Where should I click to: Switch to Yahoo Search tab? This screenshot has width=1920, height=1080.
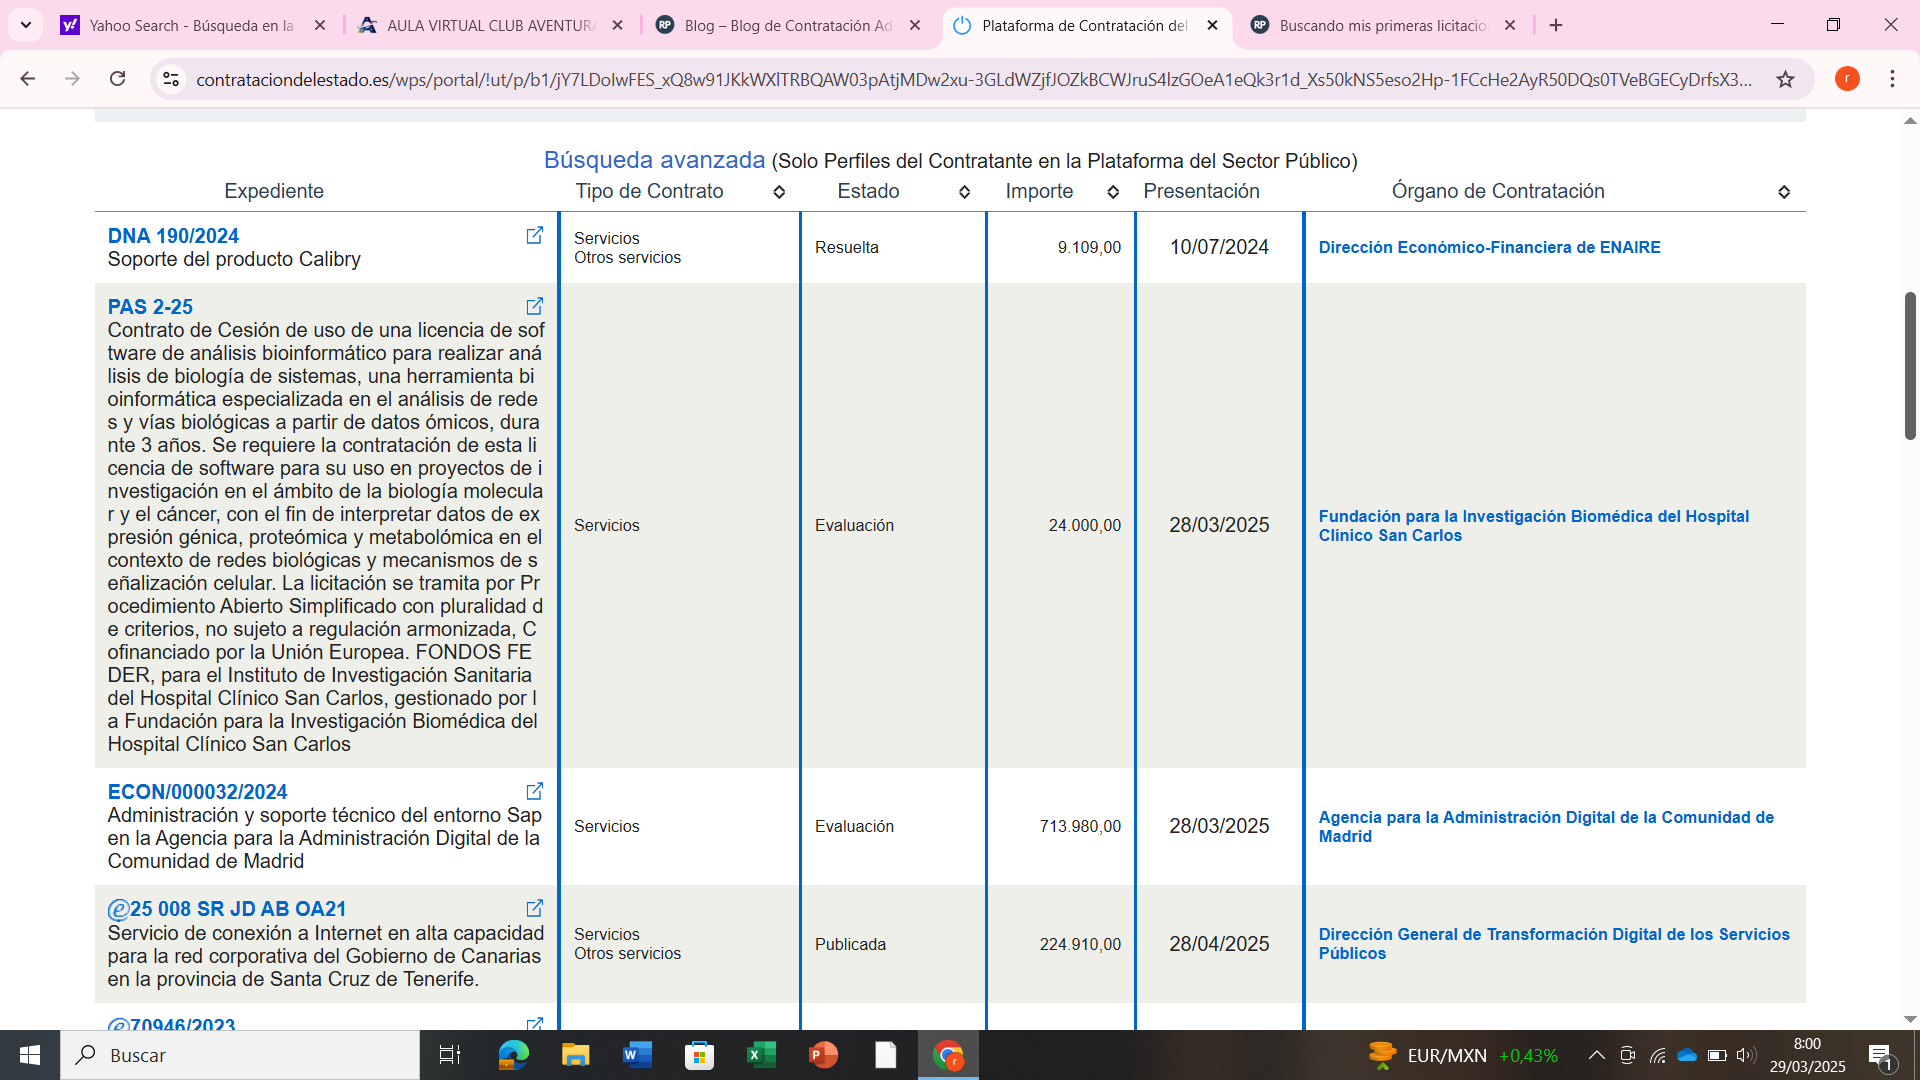pos(190,25)
